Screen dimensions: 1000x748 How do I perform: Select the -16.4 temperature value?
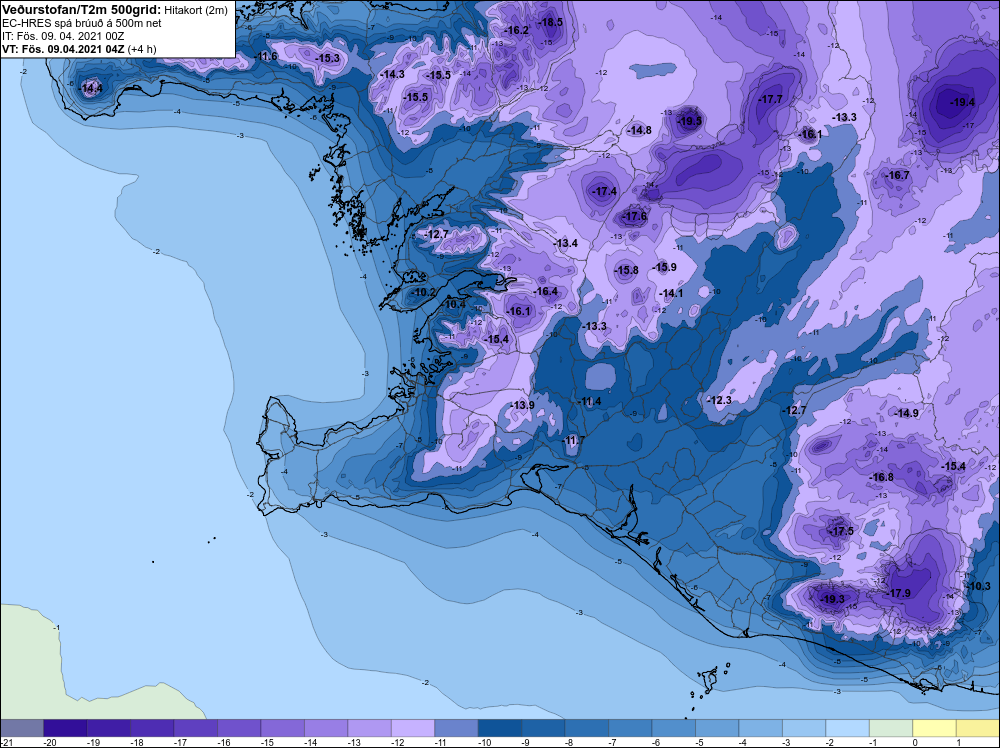[546, 291]
